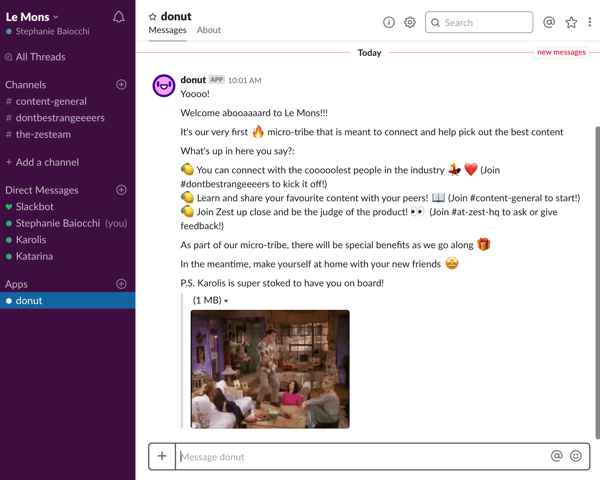Start a new direct message plus icon
The height and width of the screenshot is (480, 600).
[x=121, y=190]
